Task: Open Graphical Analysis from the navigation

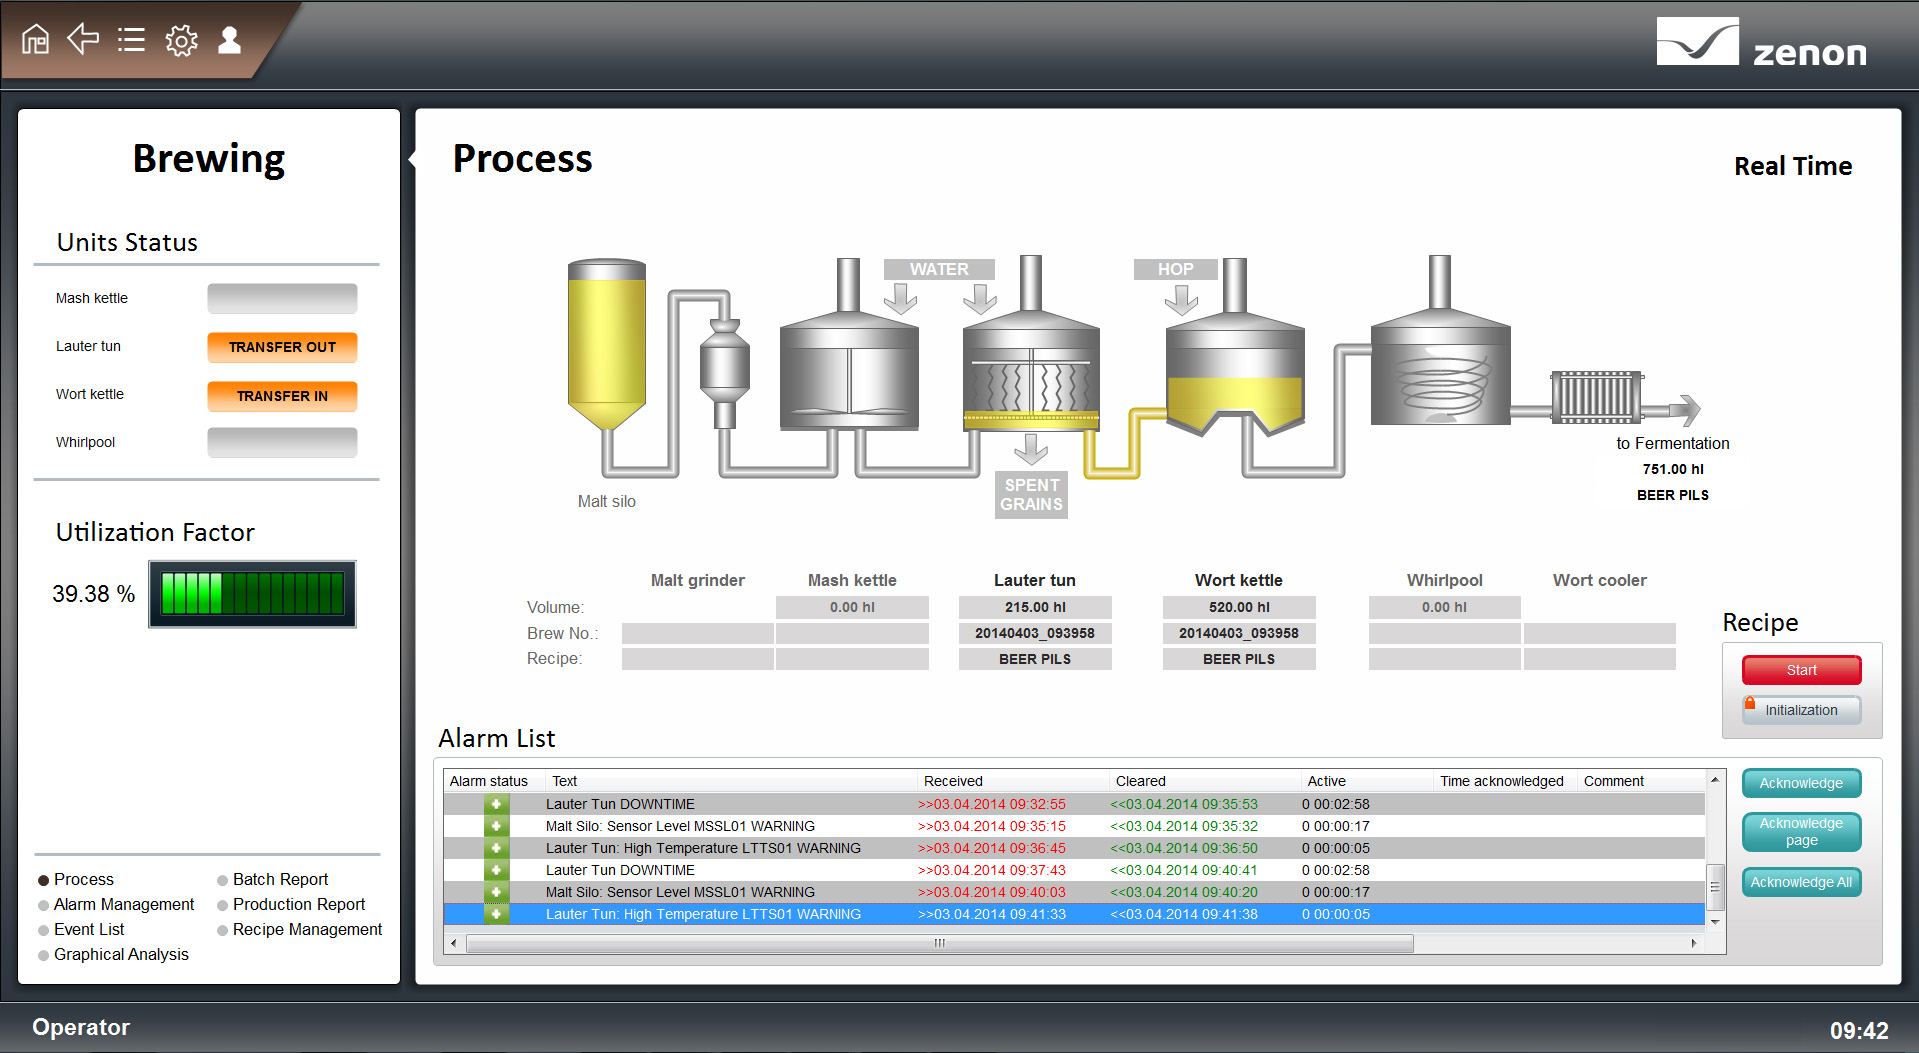Action: tap(121, 954)
